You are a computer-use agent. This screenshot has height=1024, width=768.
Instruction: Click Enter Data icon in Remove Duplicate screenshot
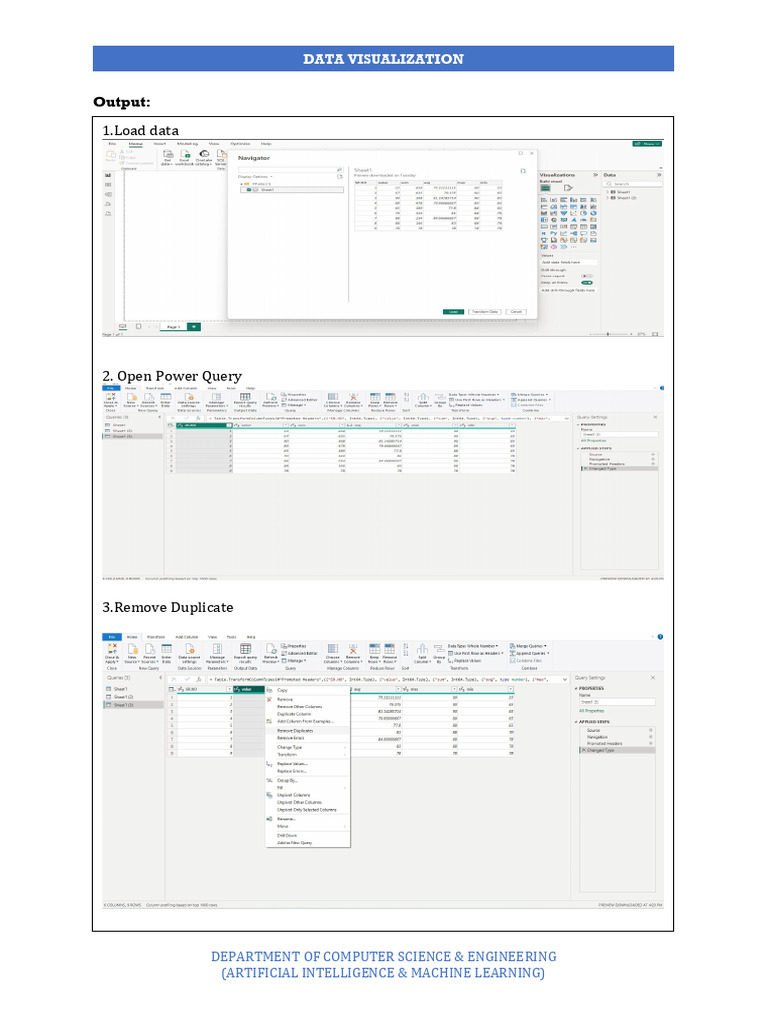coord(167,648)
